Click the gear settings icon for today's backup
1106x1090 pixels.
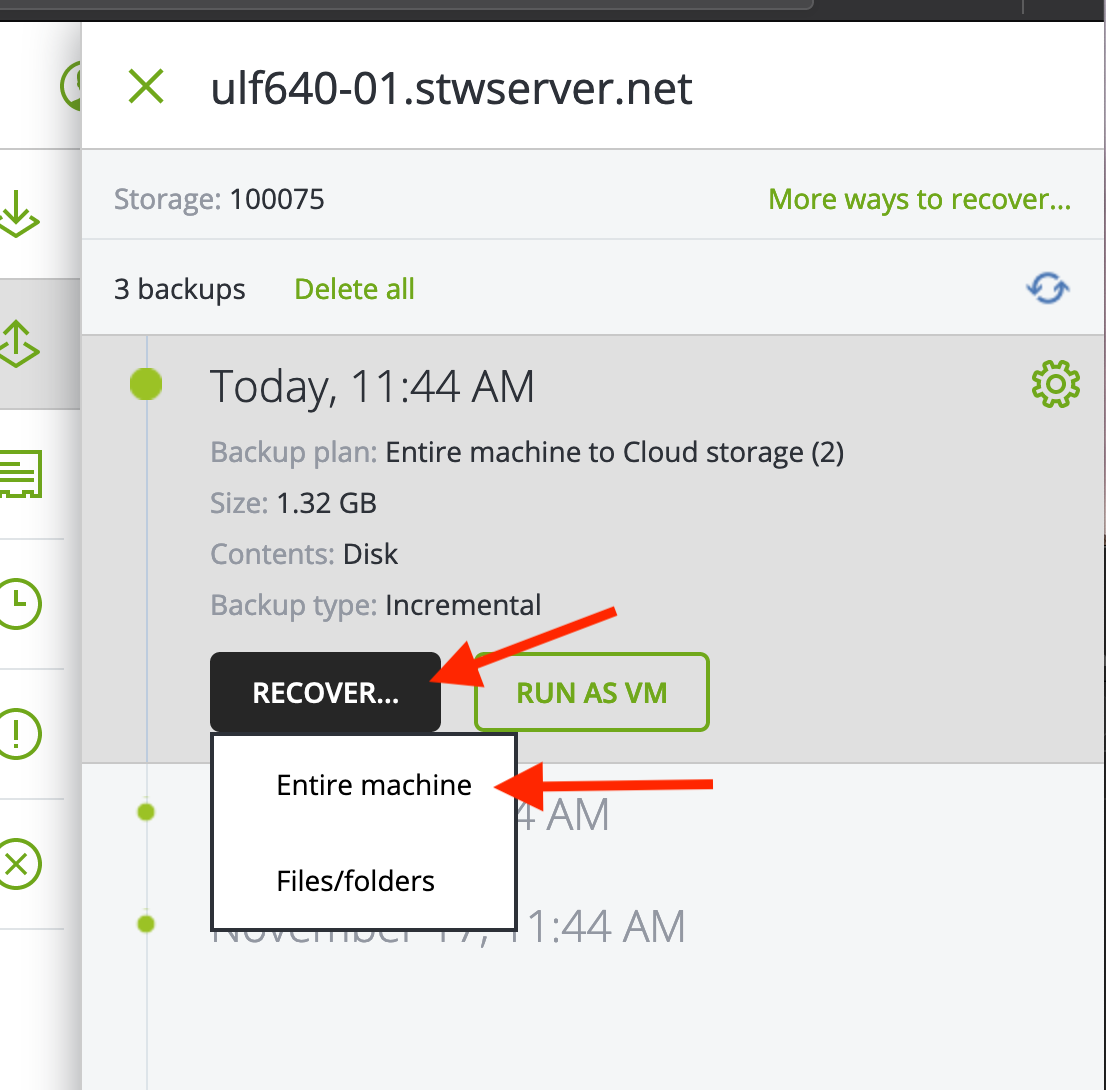pos(1055,384)
